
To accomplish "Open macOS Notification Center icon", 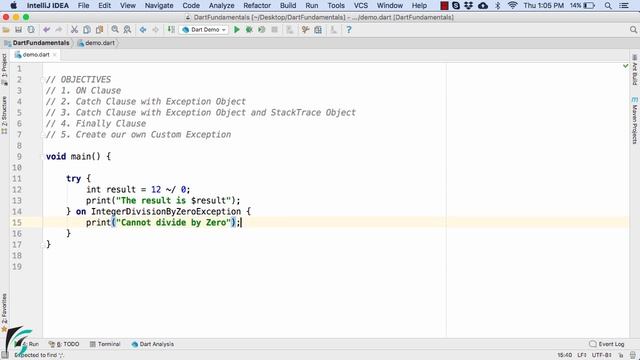I will point(624,5).
